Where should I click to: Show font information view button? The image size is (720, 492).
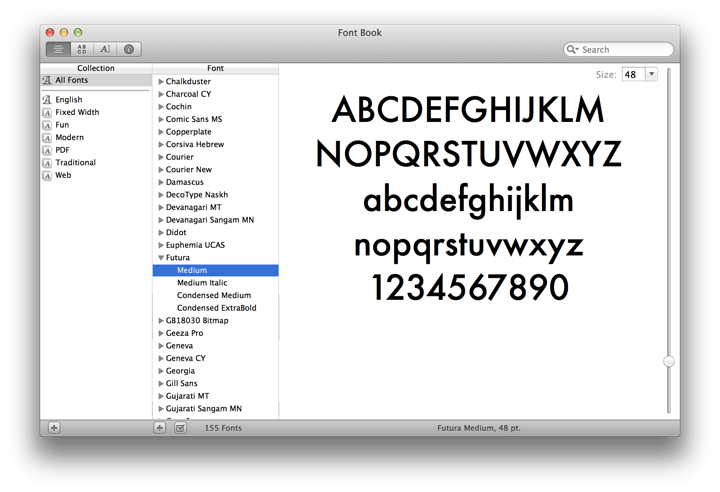(129, 49)
